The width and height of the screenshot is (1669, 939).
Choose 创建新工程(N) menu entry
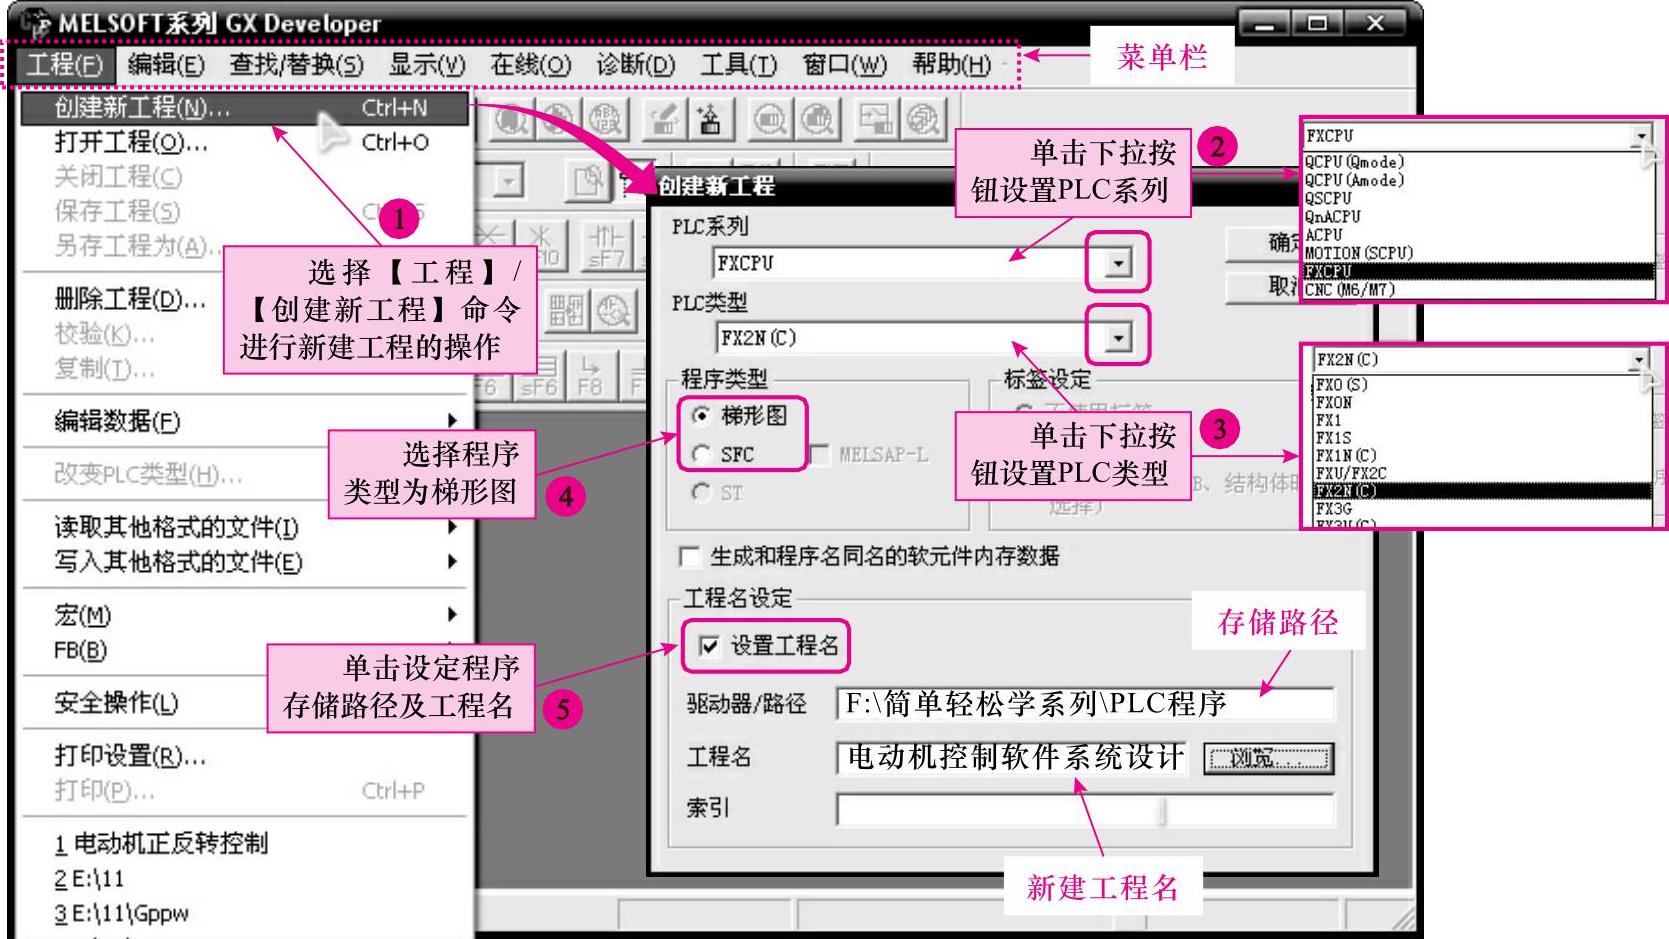[245, 108]
